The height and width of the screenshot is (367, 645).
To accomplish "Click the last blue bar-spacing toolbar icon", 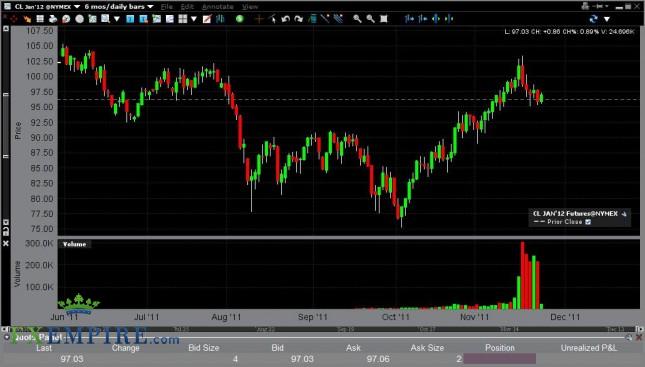I will tap(449, 19).
